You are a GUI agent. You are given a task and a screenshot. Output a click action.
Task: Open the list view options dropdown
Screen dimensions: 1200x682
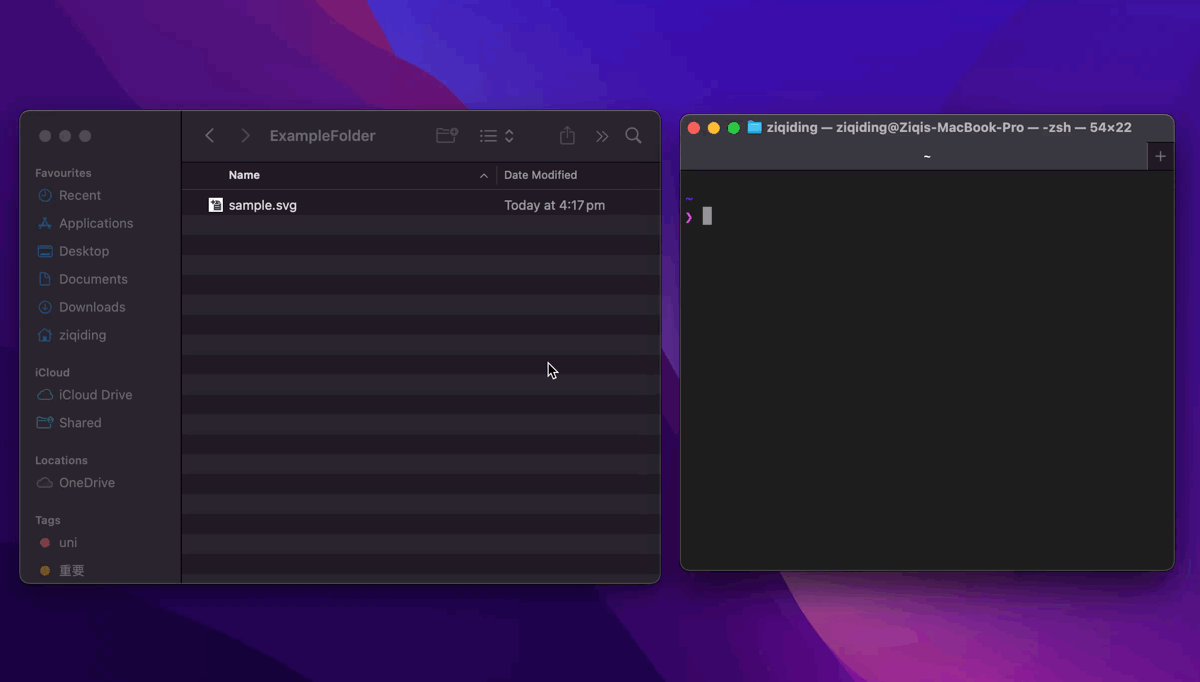coord(496,136)
